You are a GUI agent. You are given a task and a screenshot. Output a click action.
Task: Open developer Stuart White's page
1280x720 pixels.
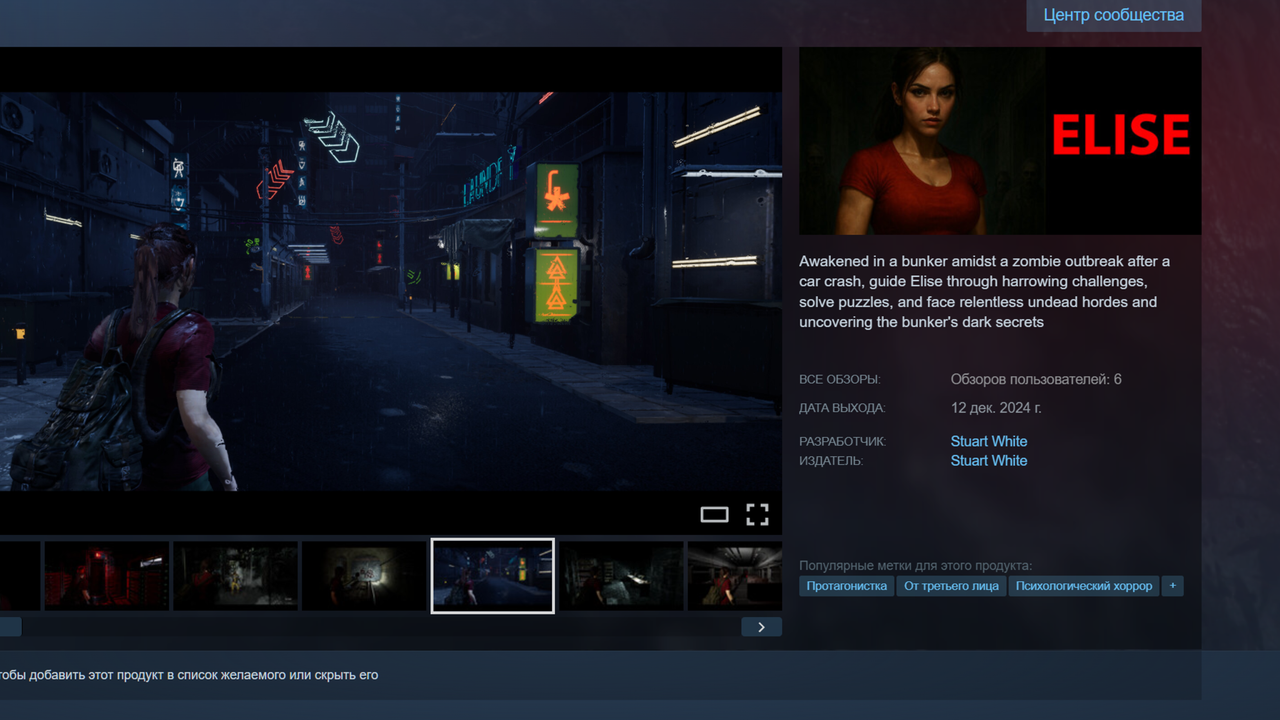pos(989,441)
